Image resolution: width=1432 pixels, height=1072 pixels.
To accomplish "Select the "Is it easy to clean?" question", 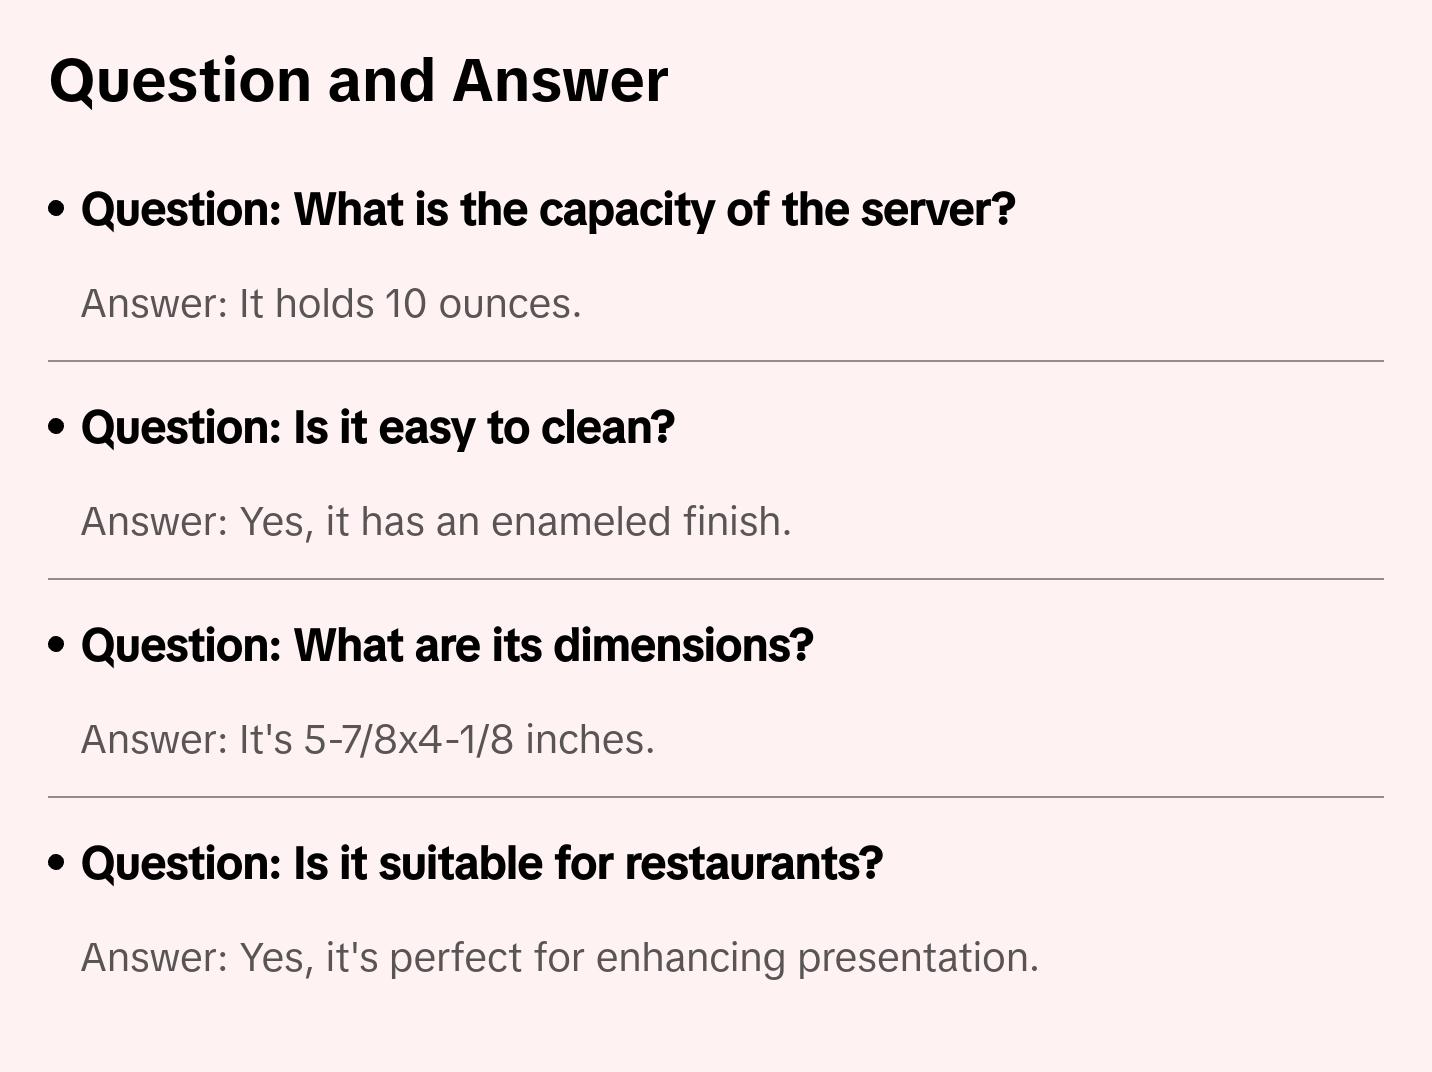I will (x=378, y=427).
